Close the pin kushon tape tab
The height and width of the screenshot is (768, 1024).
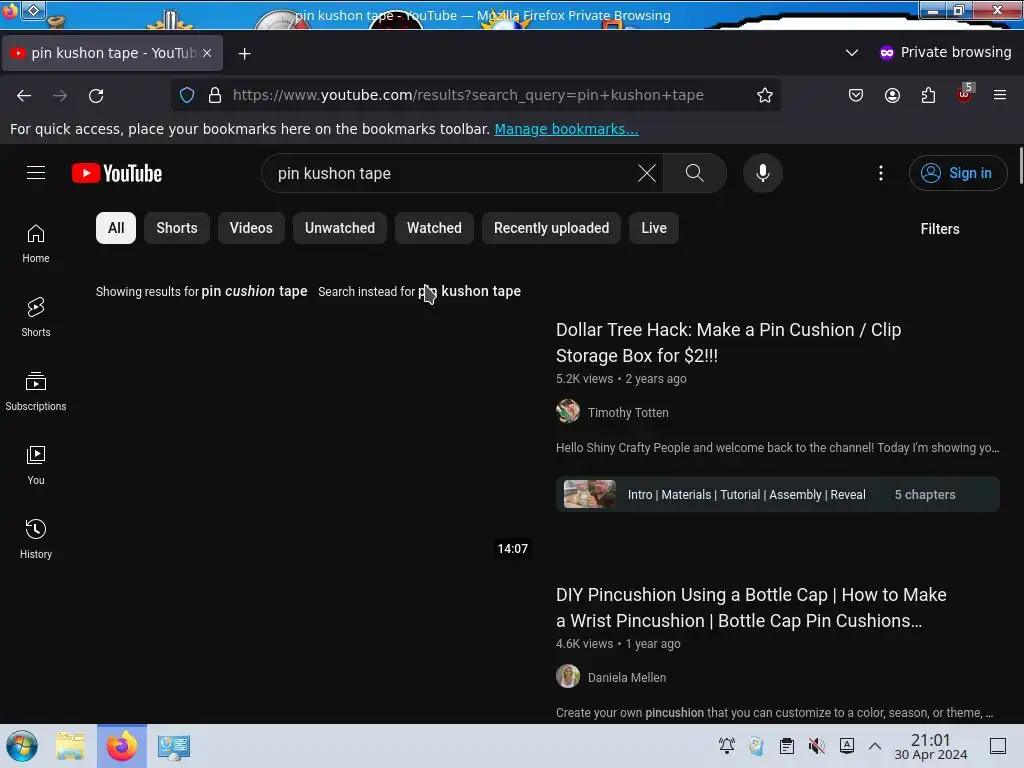click(x=207, y=53)
